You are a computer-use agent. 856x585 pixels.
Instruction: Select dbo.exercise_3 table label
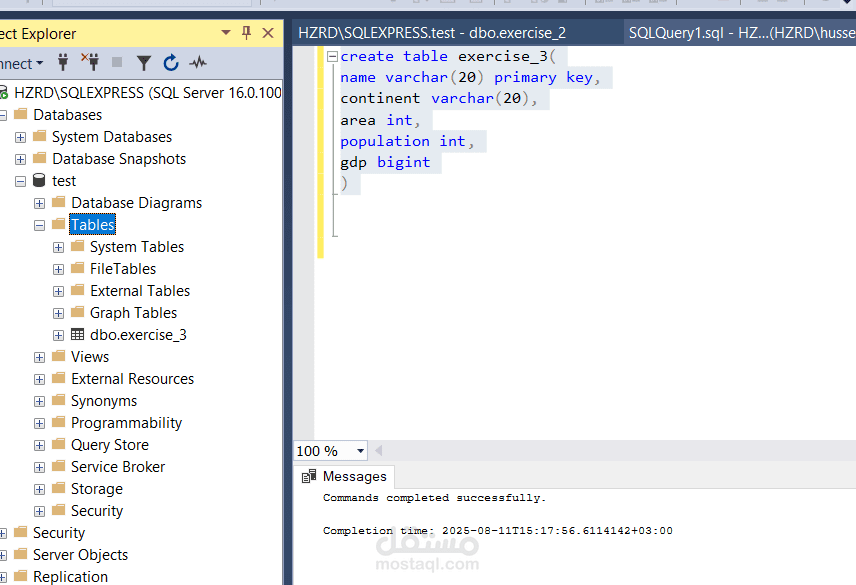138,335
